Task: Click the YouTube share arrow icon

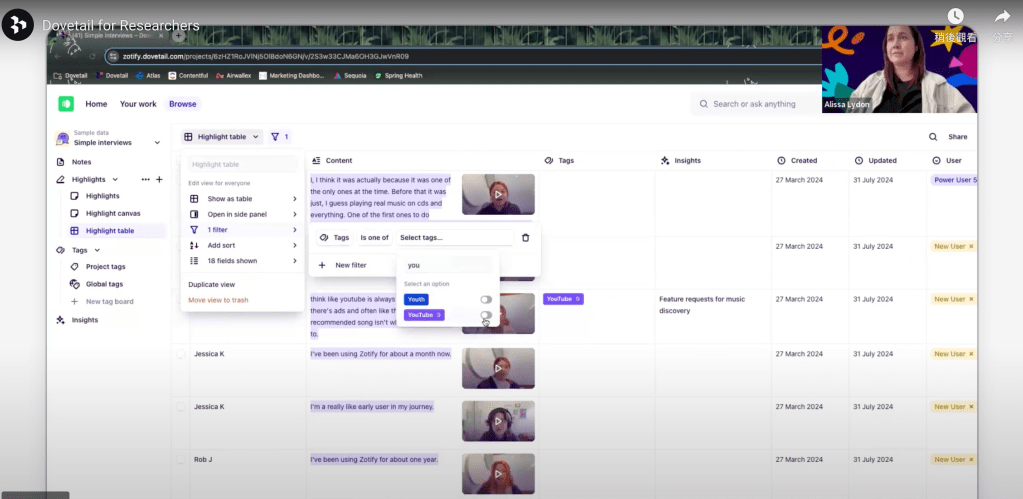Action: [x=1002, y=16]
